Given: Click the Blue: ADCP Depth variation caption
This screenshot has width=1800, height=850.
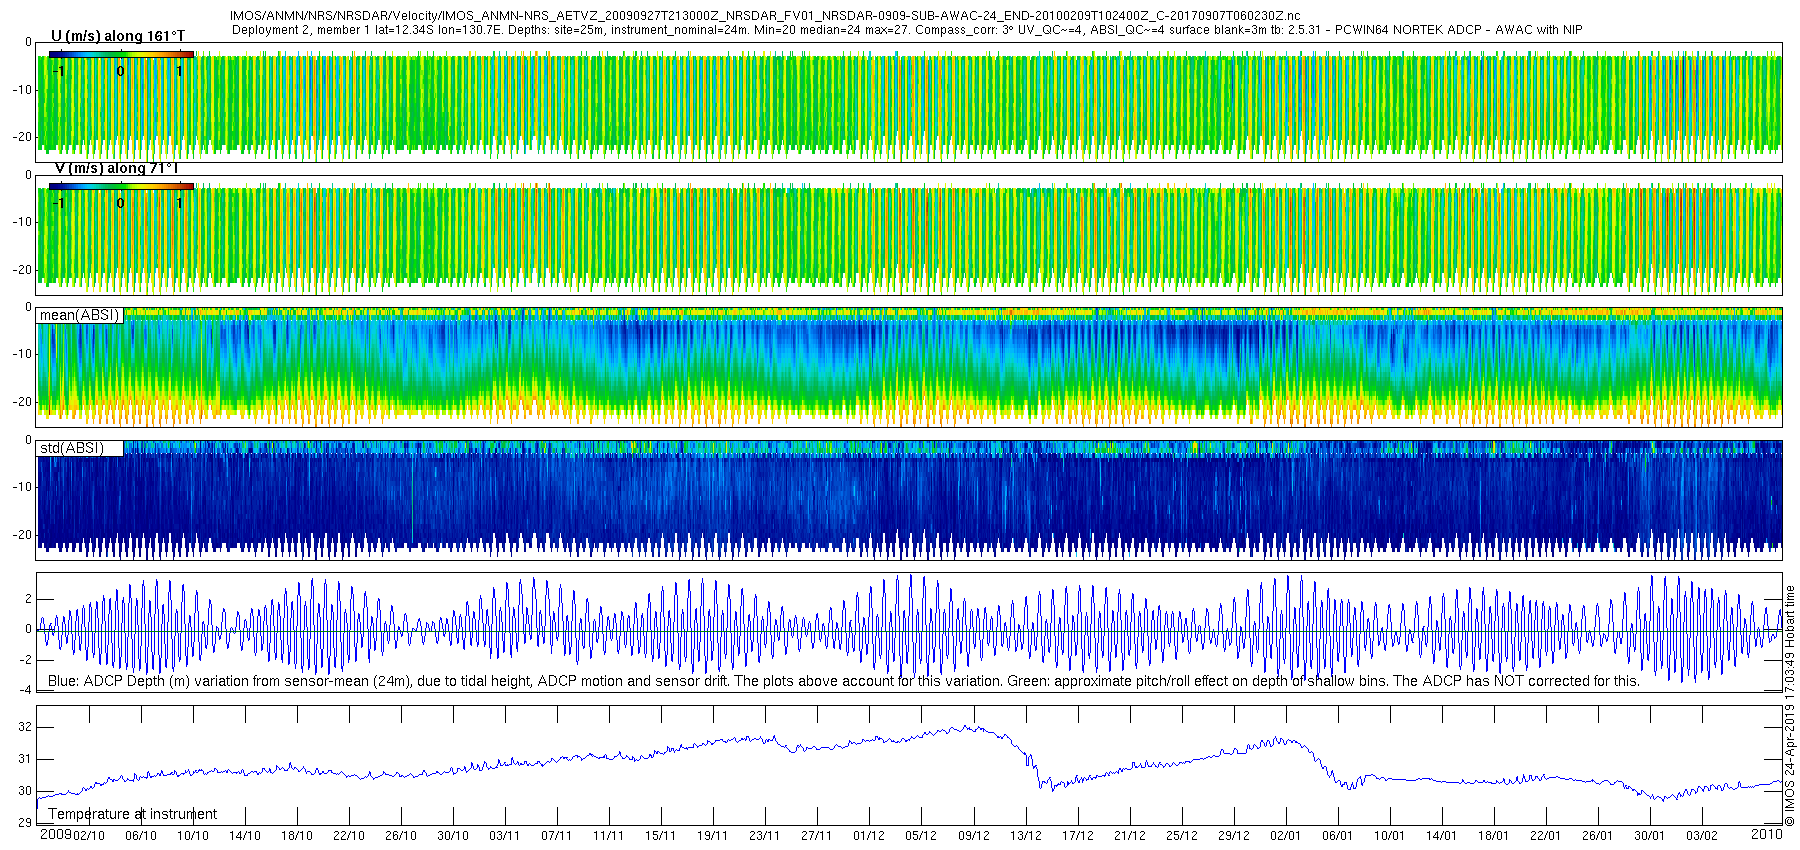Looking at the screenshot, I should click(844, 681).
